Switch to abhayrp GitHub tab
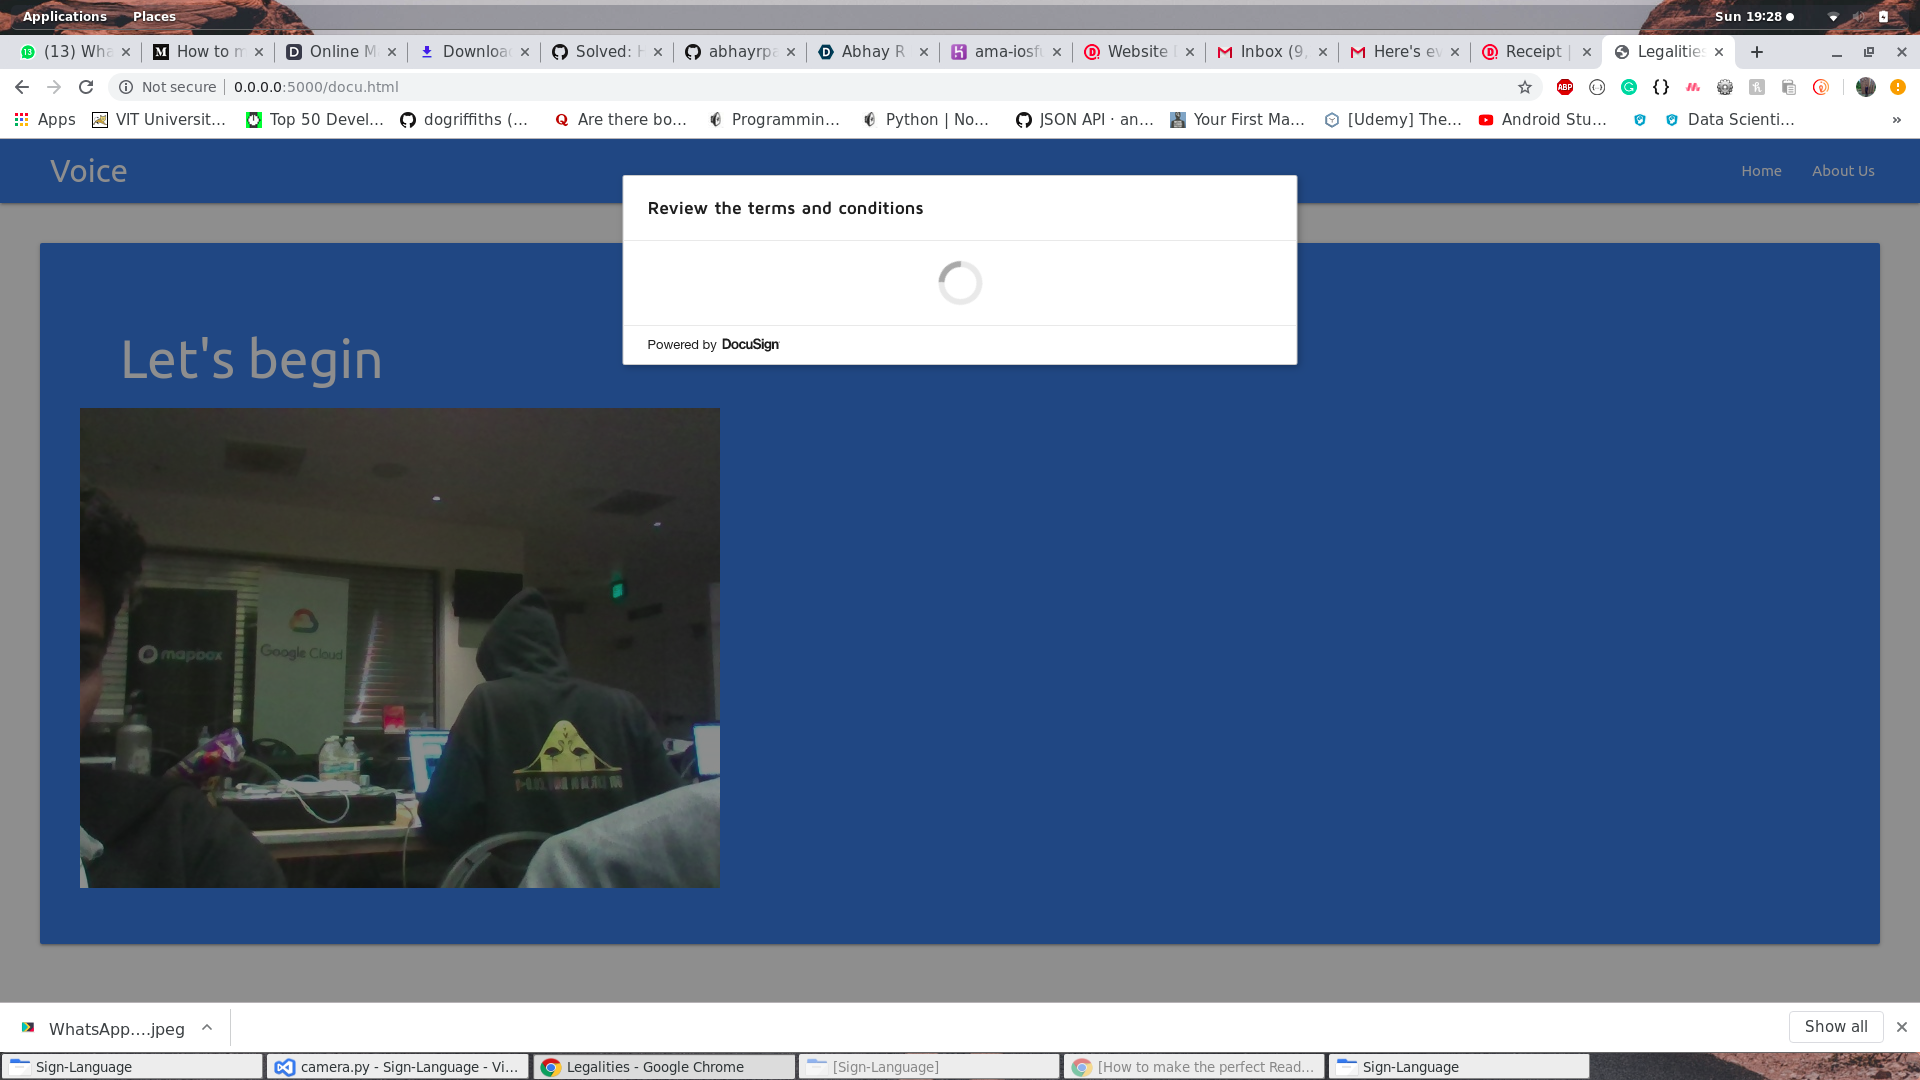The image size is (1920, 1080). point(740,52)
